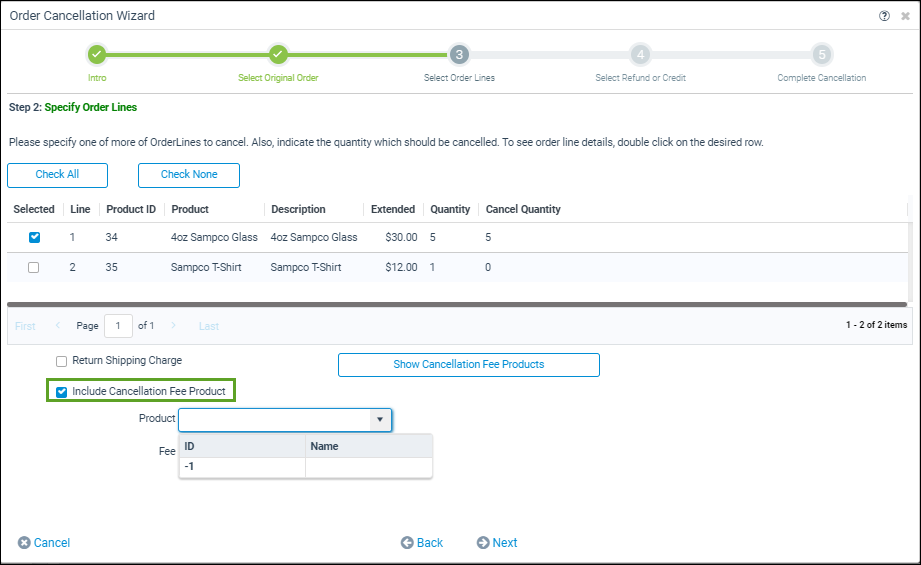Select the Sampco T-Shirt order line checkbox
The height and width of the screenshot is (565, 921).
click(33, 267)
